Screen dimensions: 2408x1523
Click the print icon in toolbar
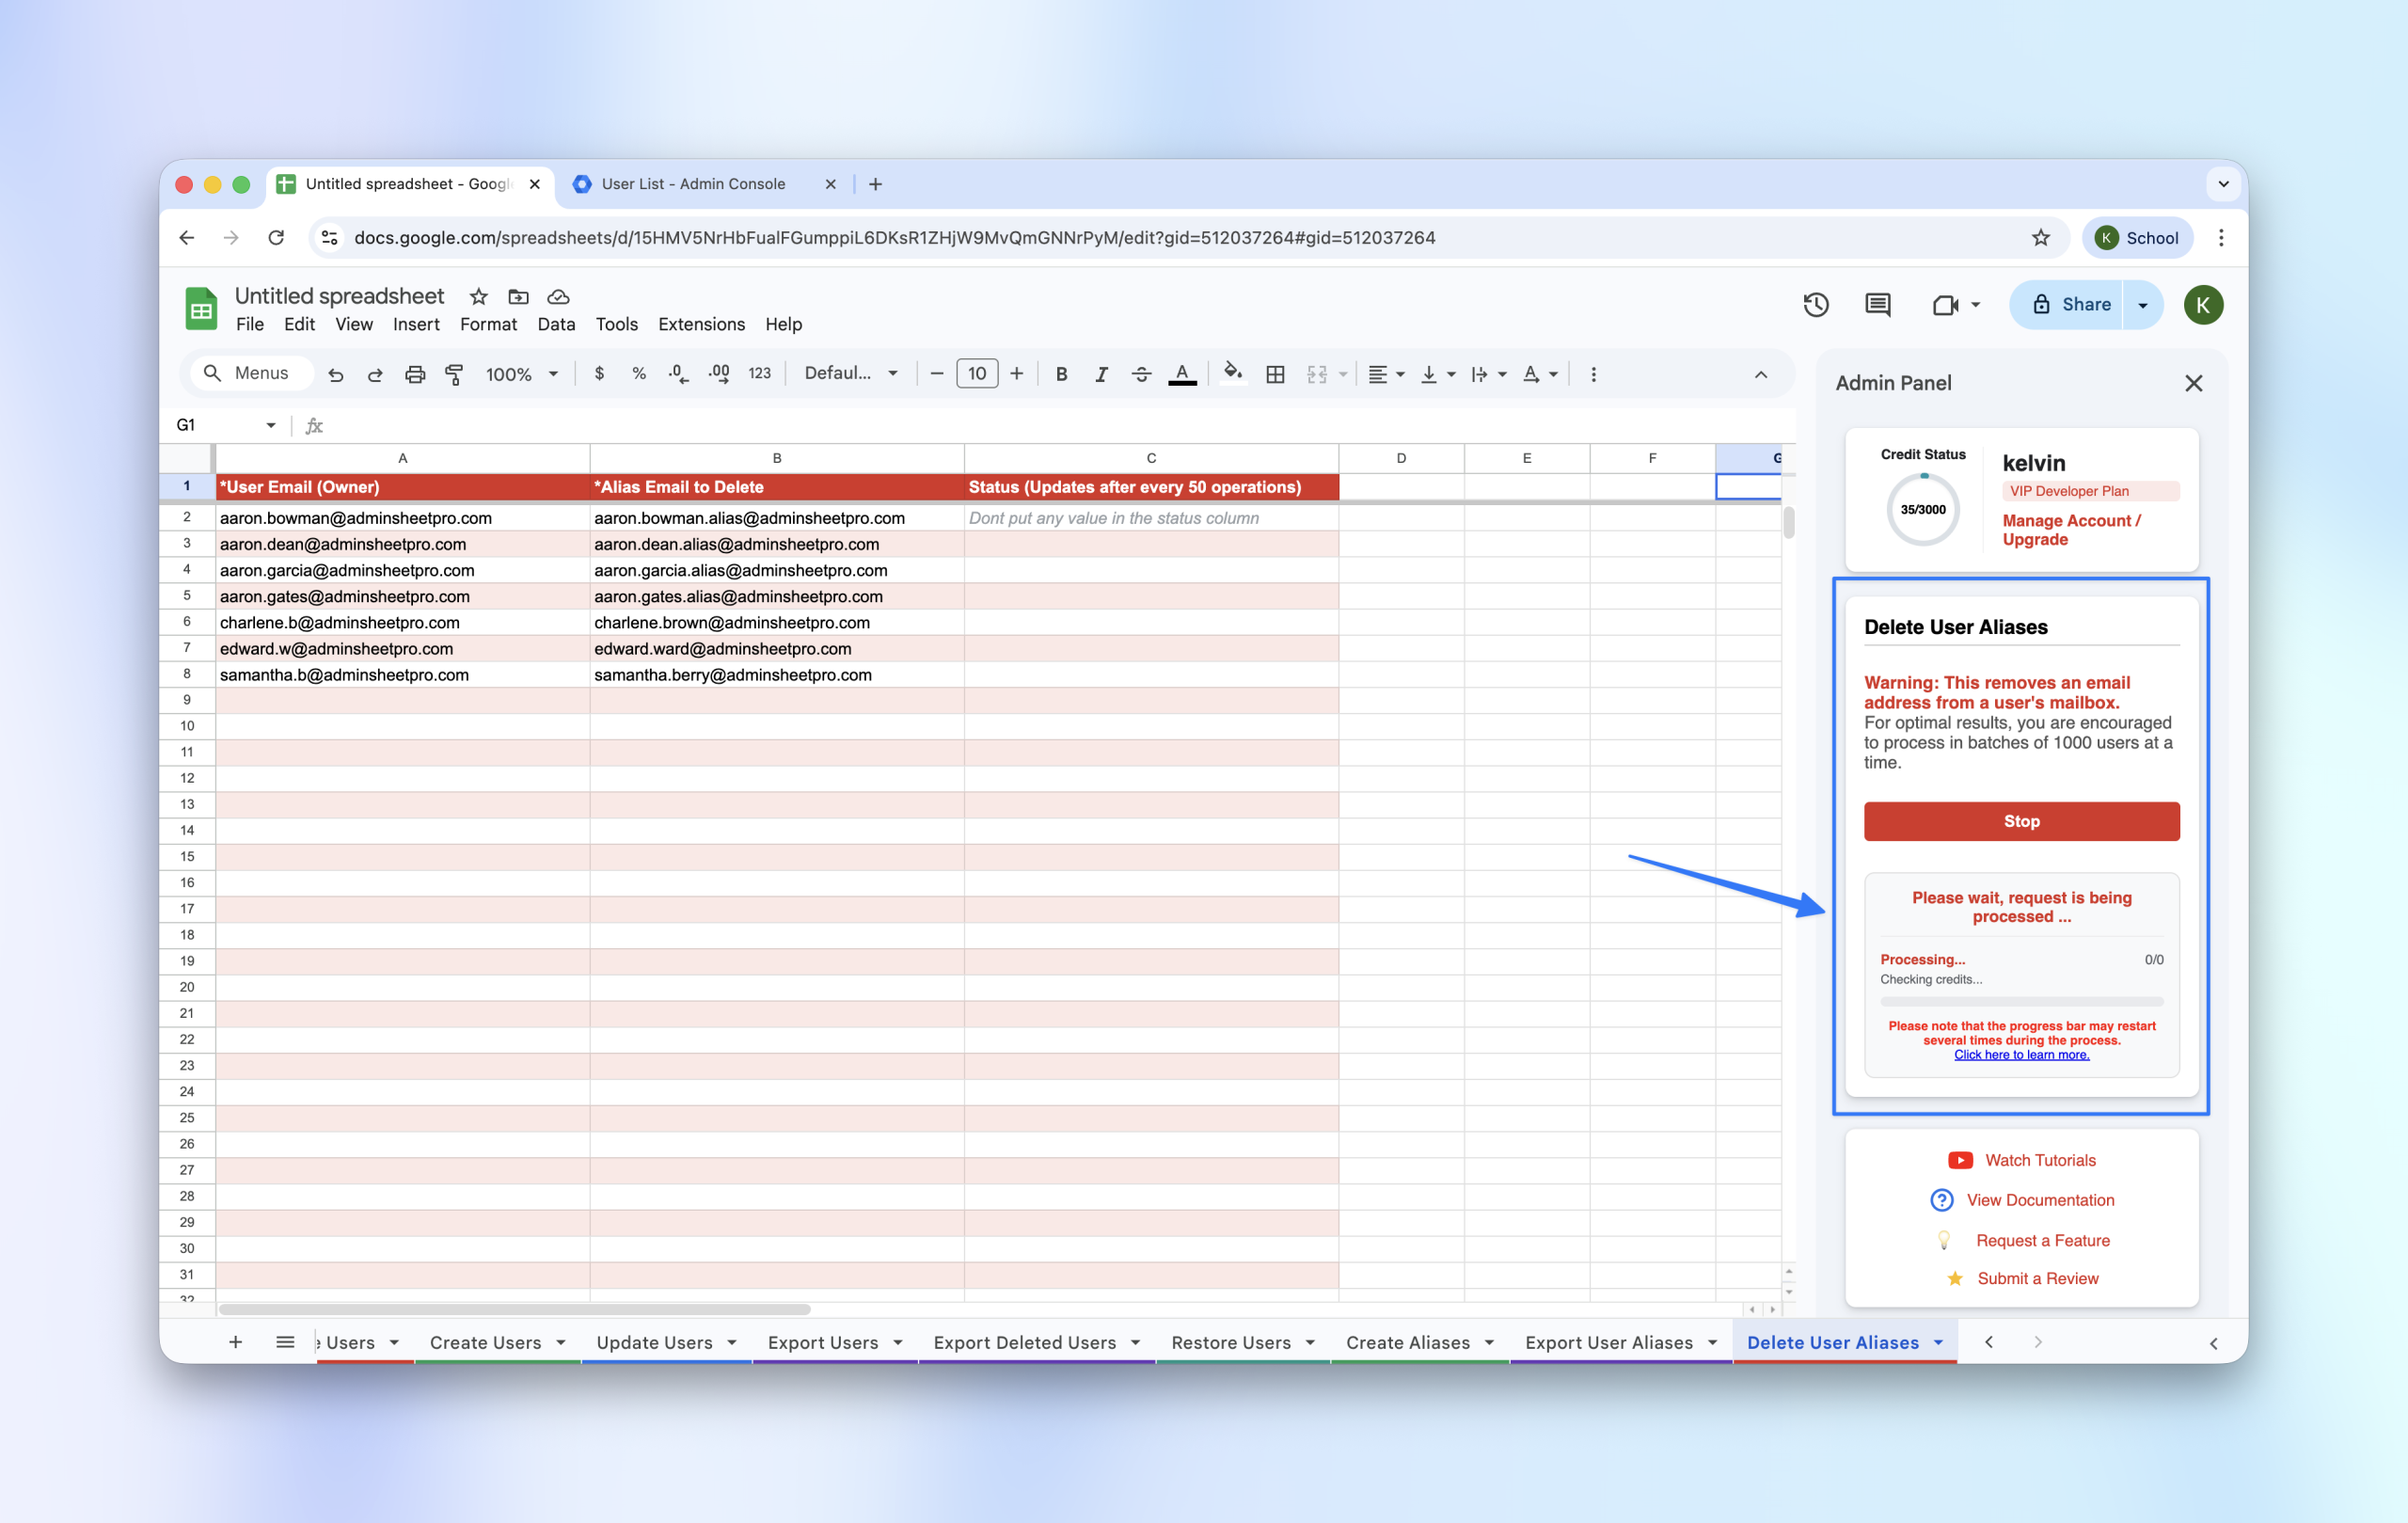tap(415, 374)
